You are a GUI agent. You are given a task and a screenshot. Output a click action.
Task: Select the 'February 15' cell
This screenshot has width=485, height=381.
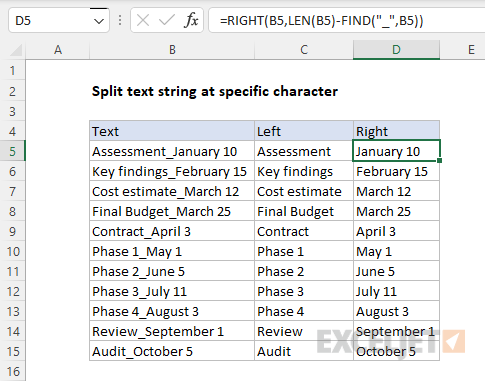(x=396, y=171)
